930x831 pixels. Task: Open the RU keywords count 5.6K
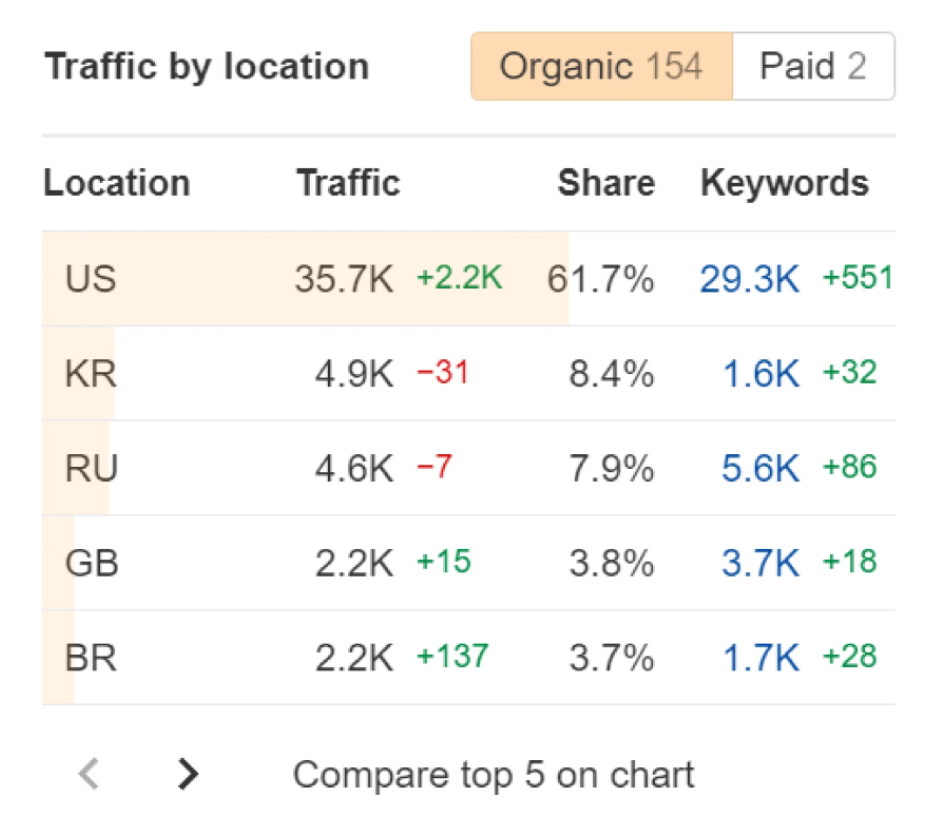click(760, 469)
